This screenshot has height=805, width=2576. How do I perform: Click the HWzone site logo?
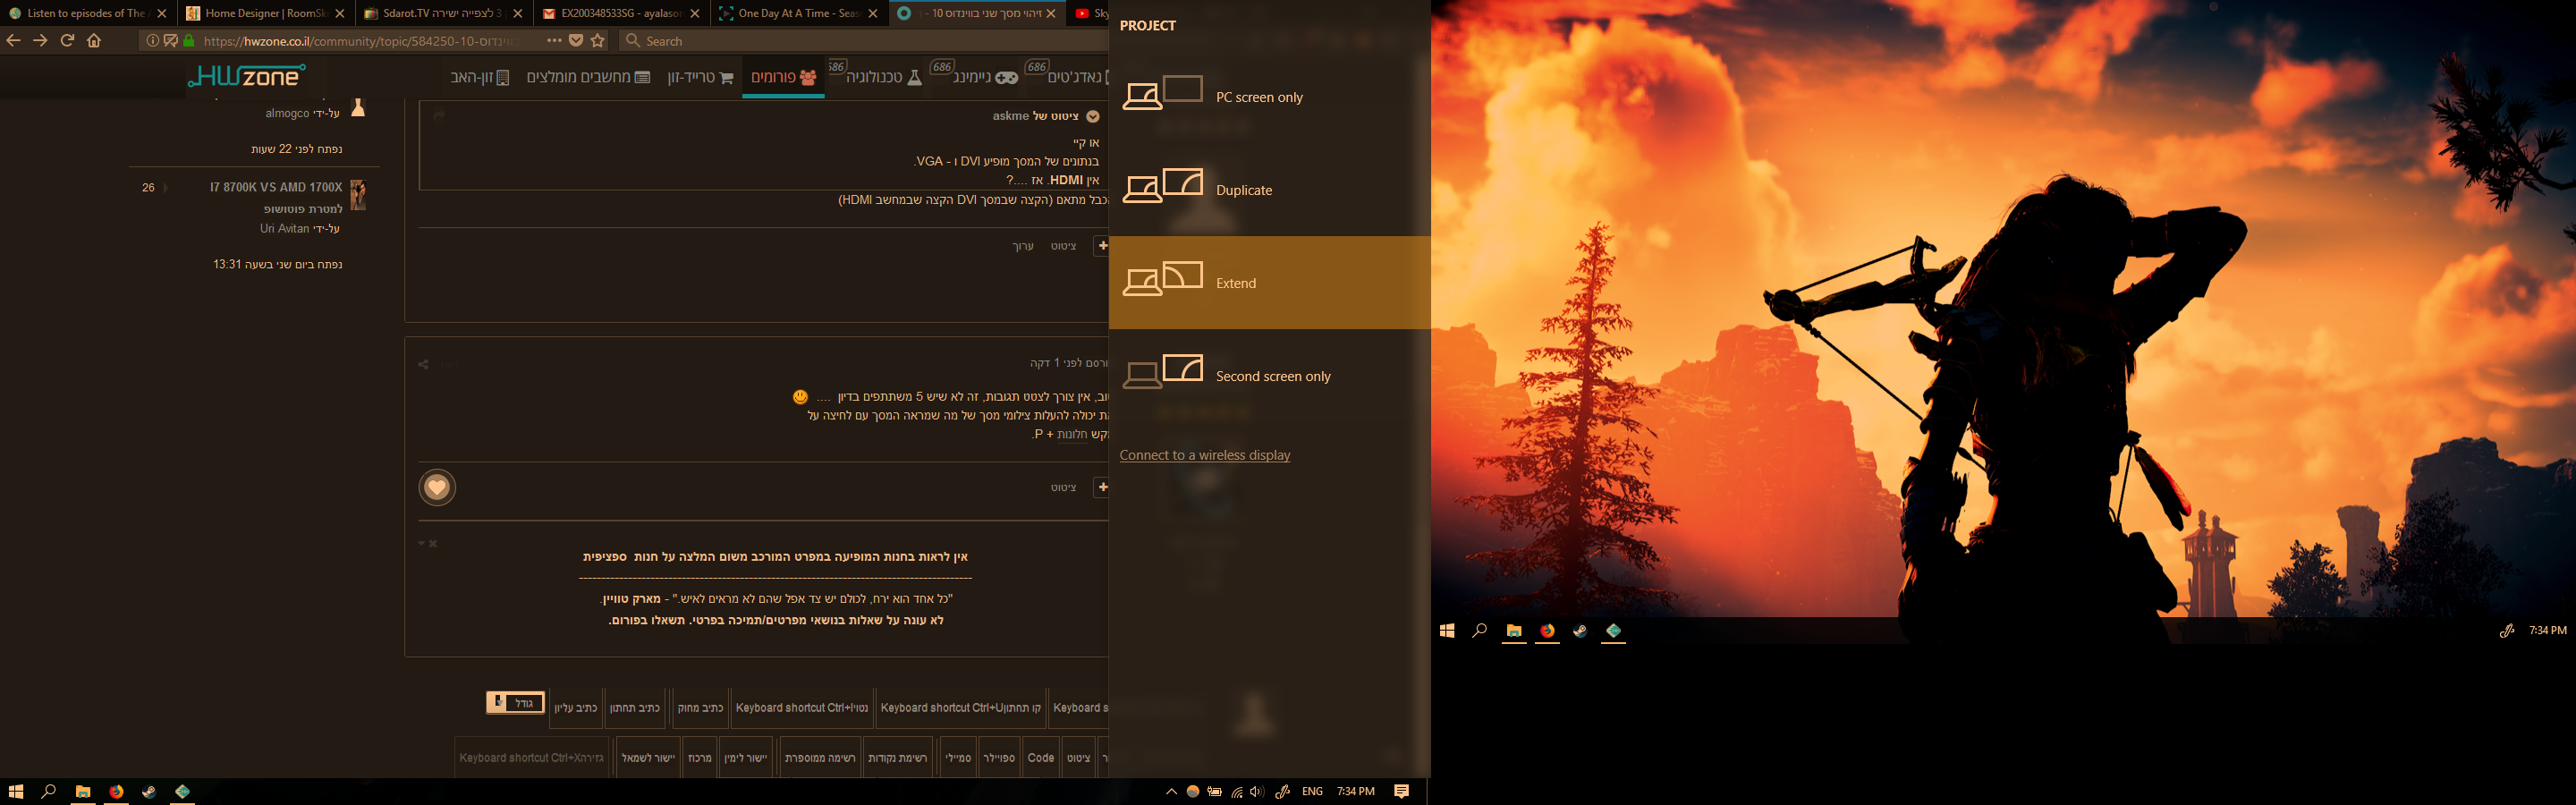pos(246,76)
